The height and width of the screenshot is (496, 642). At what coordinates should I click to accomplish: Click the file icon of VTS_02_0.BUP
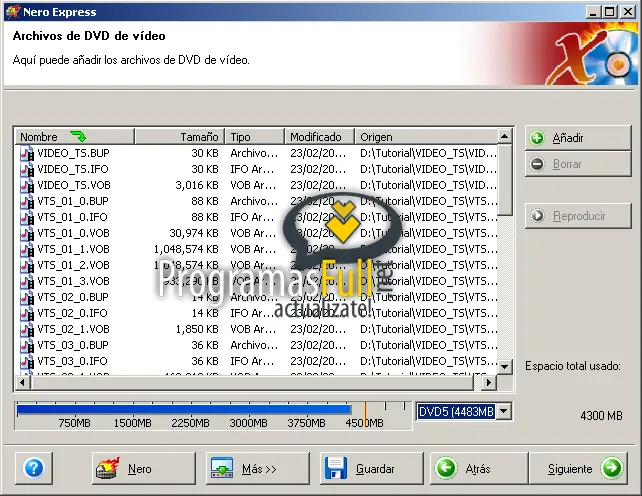click(x=27, y=297)
